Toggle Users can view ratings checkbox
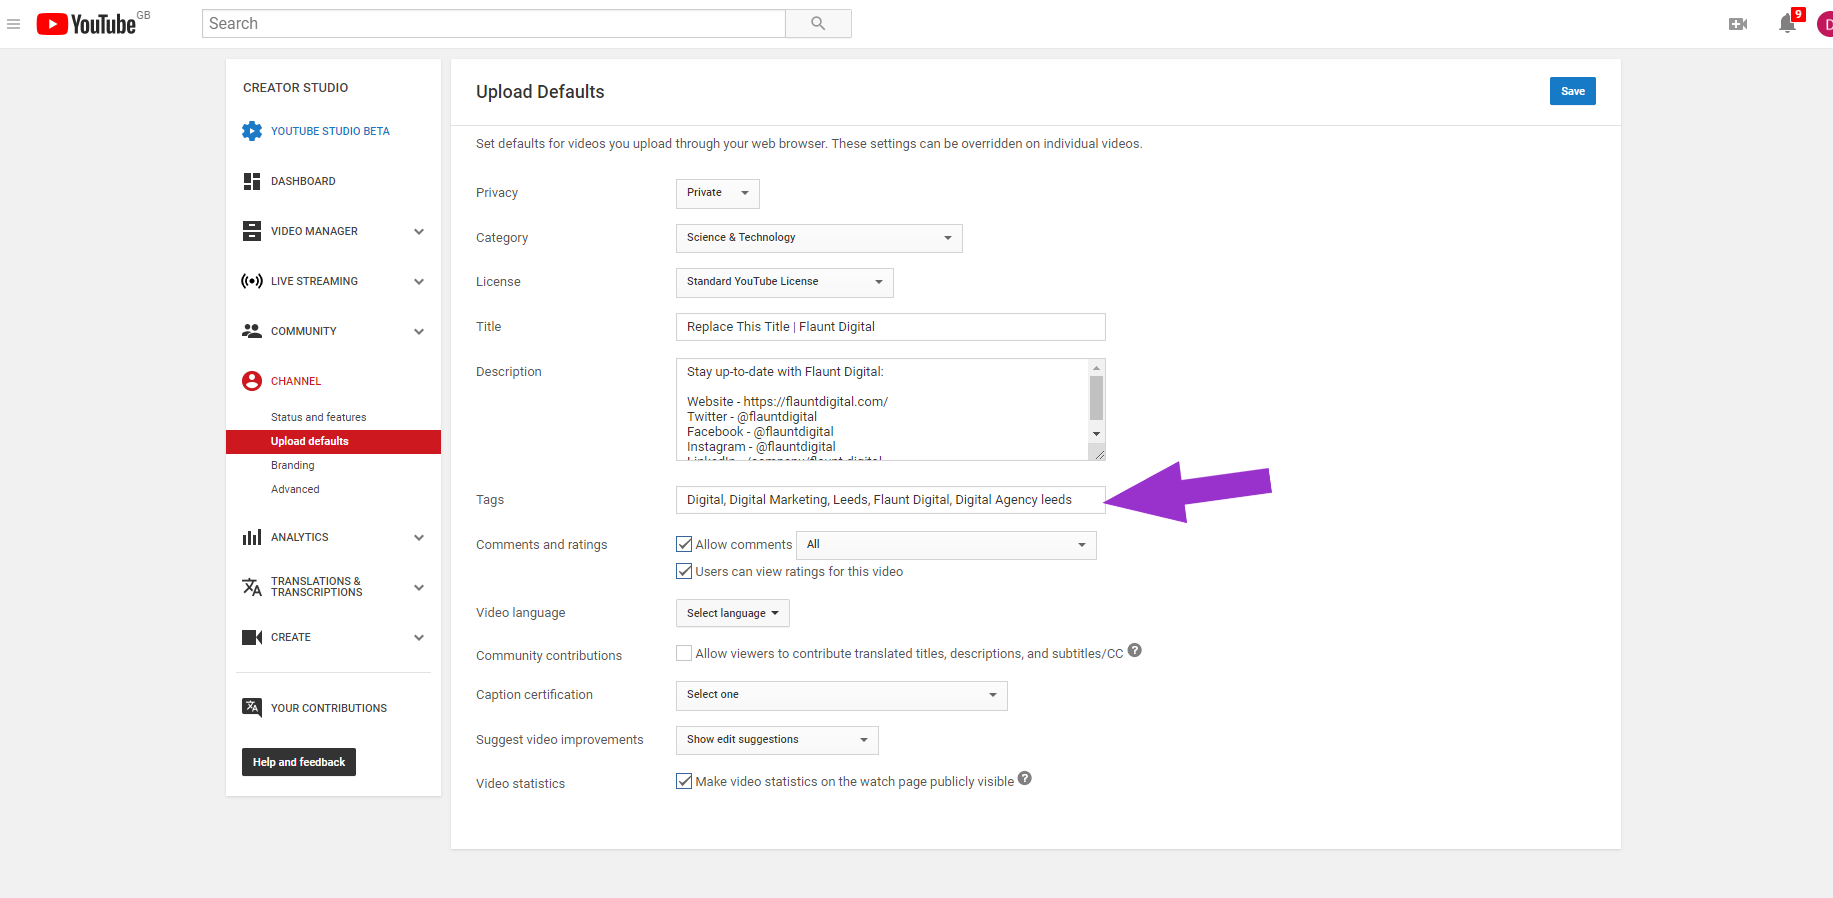The height and width of the screenshot is (898, 1833). pyautogui.click(x=684, y=571)
